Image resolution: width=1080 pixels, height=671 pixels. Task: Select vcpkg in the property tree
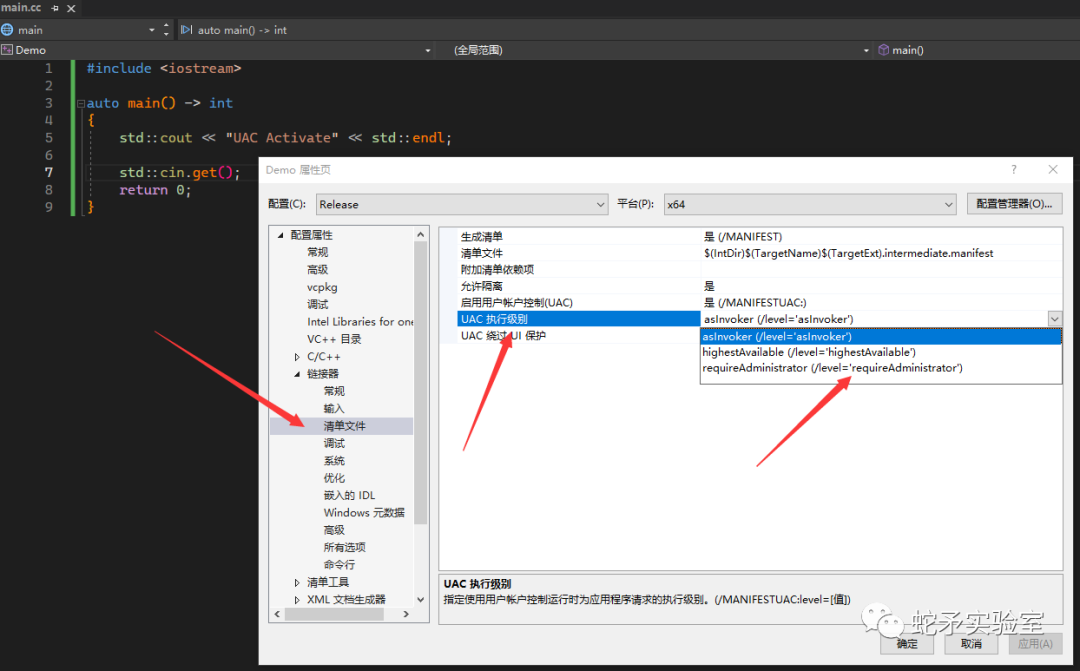[322, 287]
